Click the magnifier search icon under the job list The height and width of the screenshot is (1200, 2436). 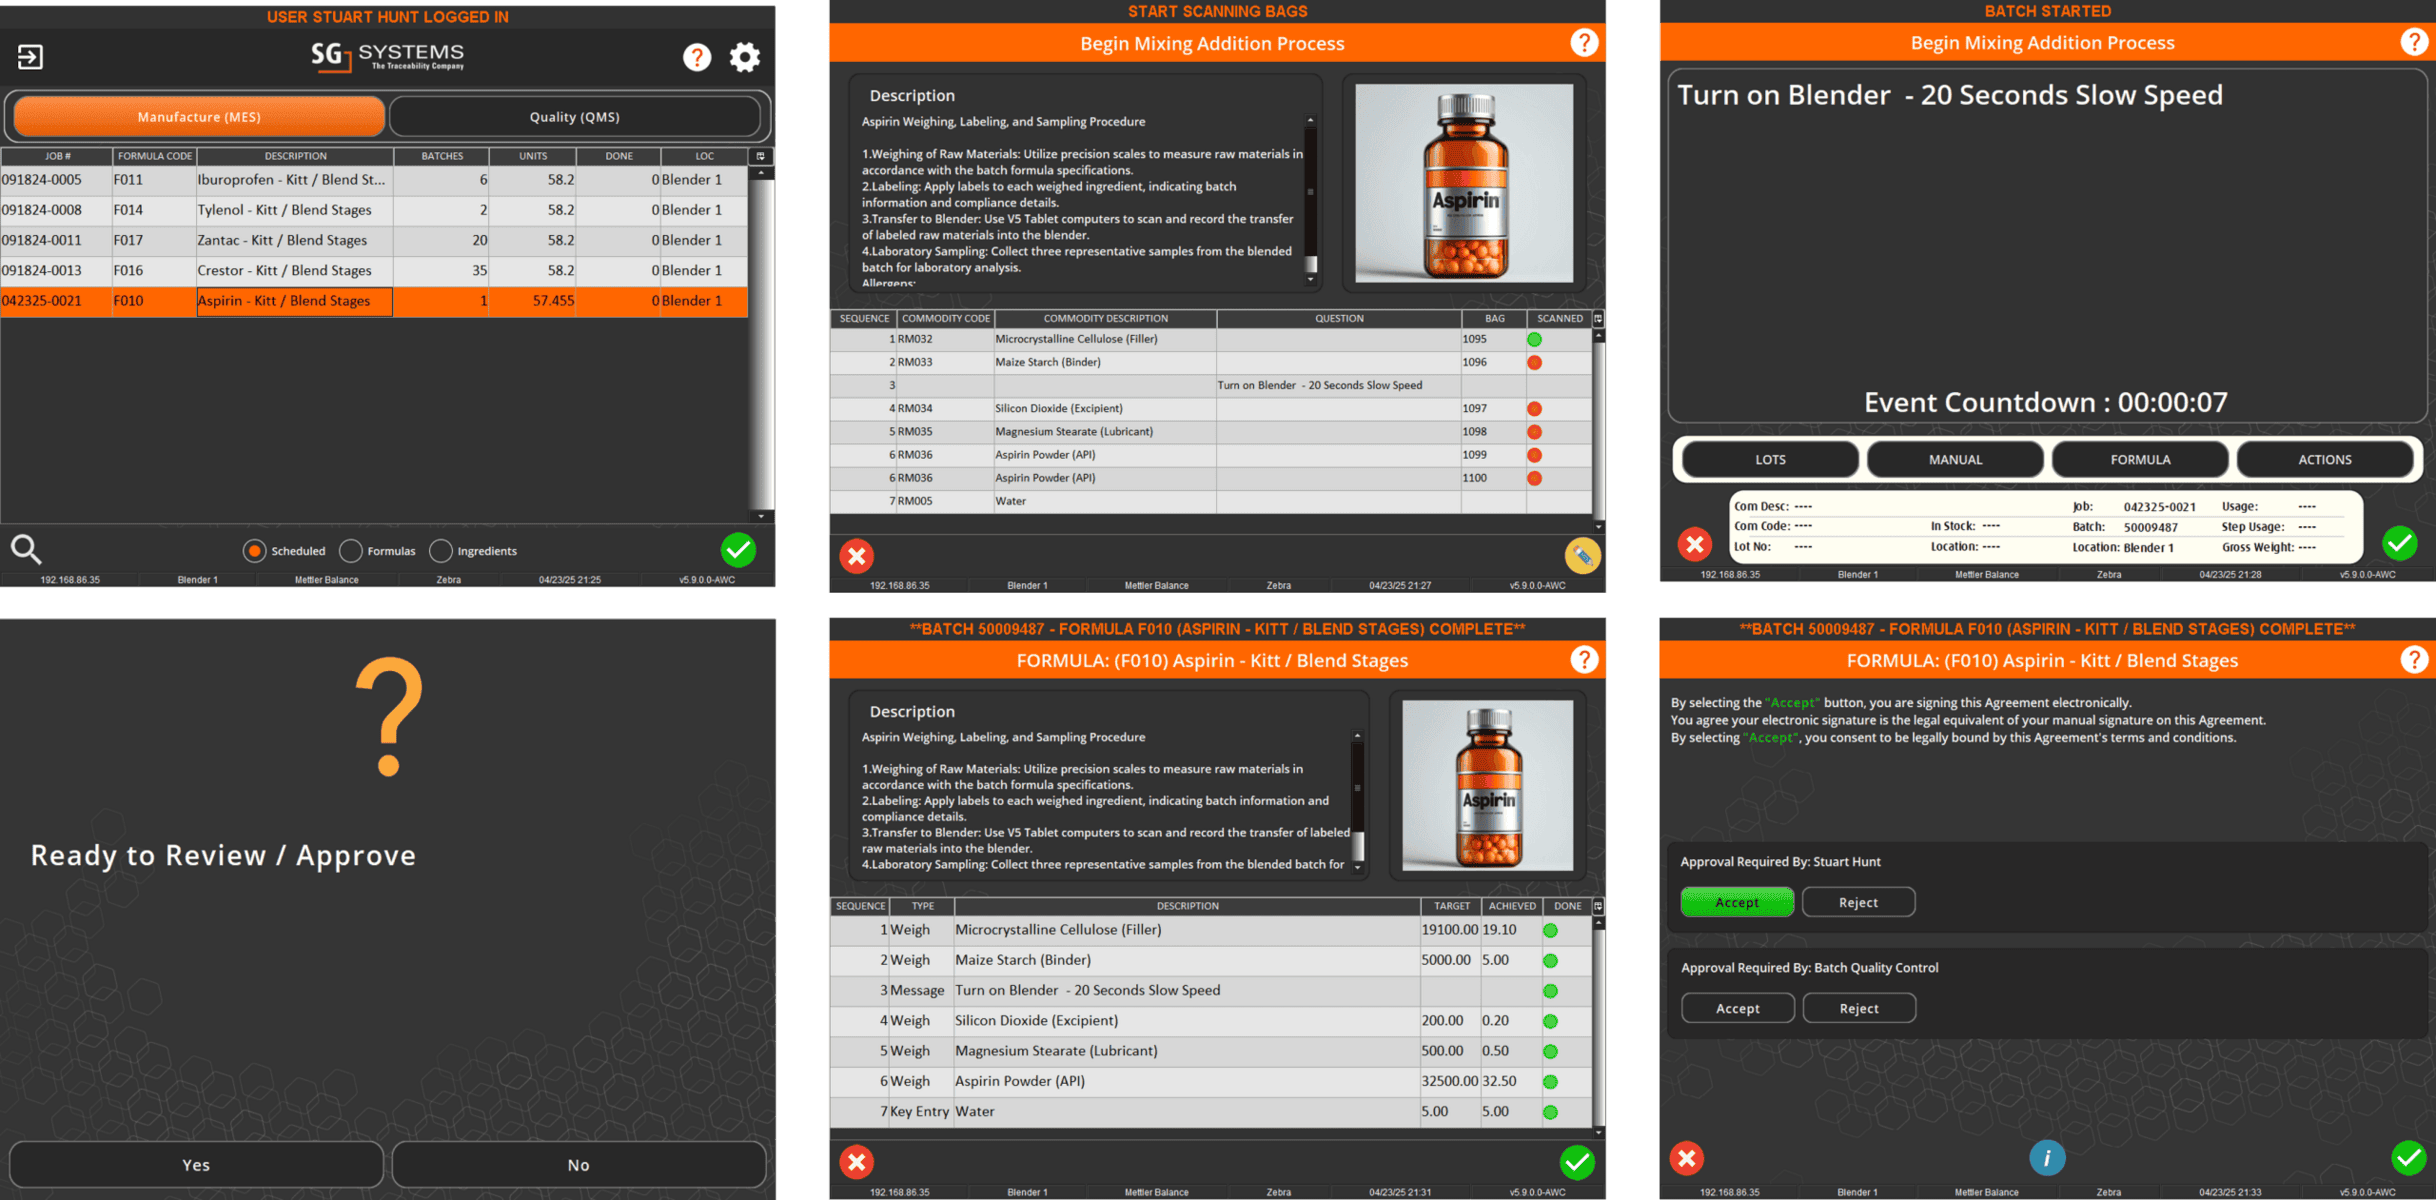[26, 549]
